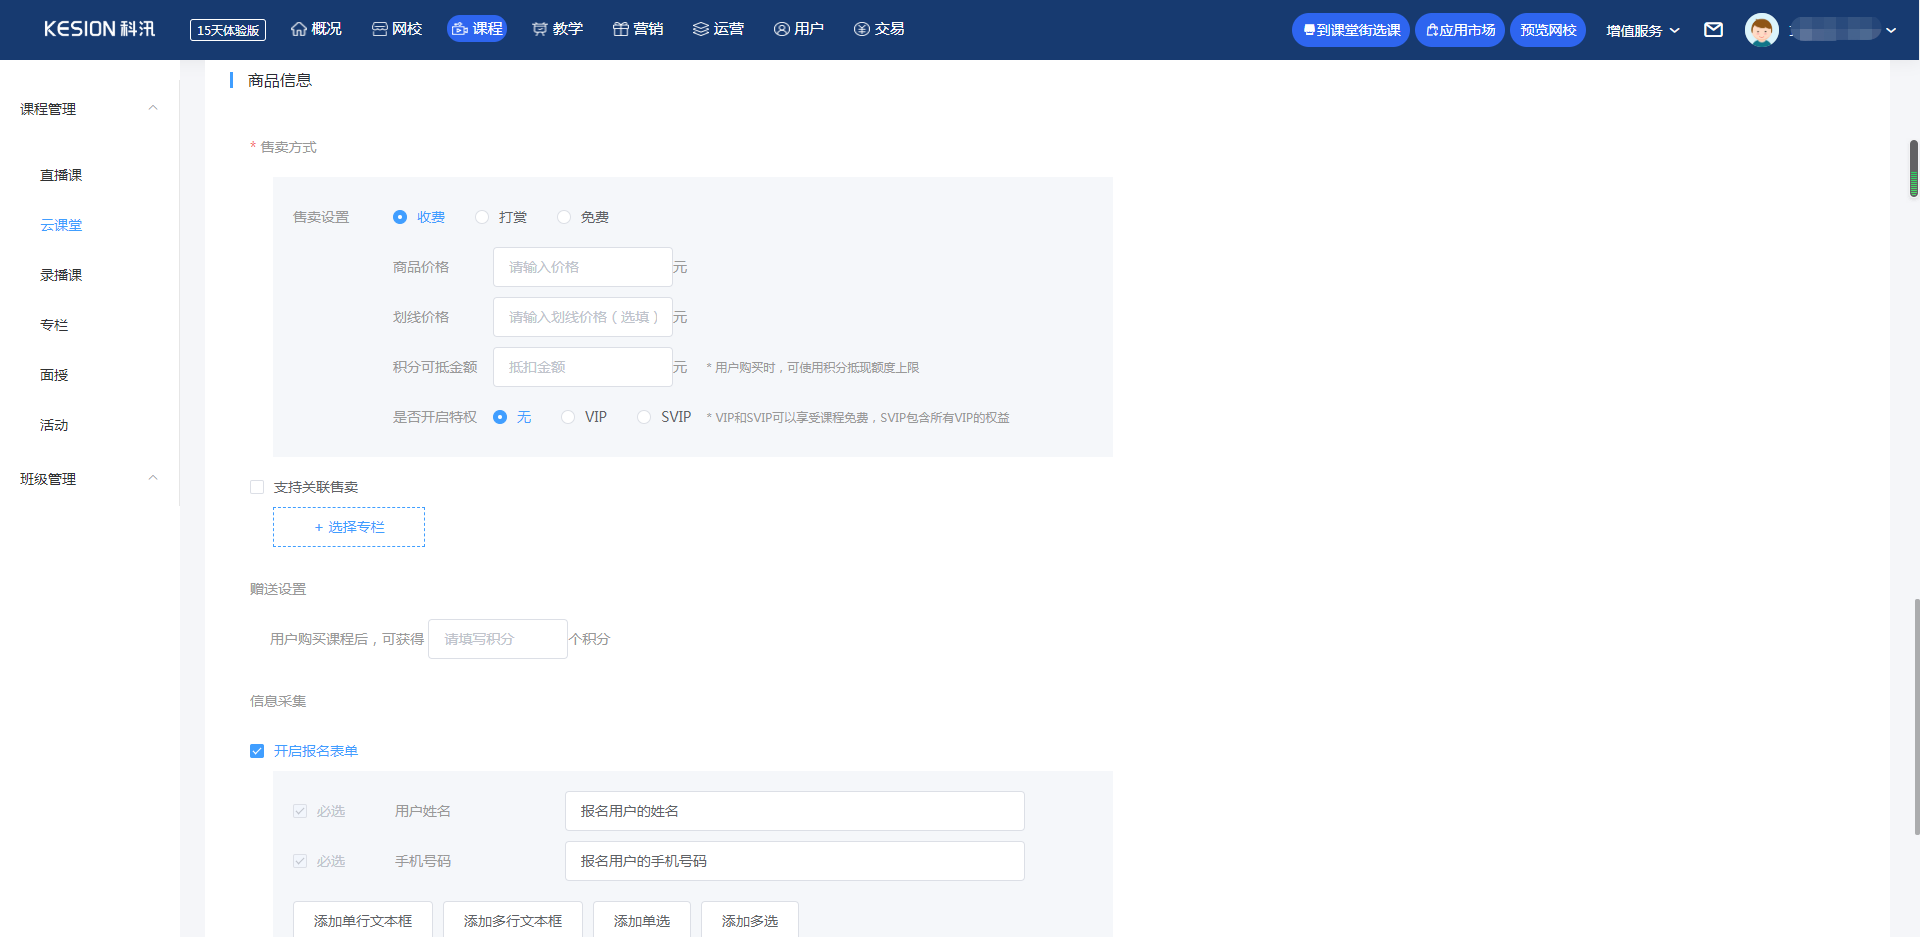This screenshot has height=937, width=1920.
Task: Open 录播课 in the sidebar
Action: pos(61,275)
